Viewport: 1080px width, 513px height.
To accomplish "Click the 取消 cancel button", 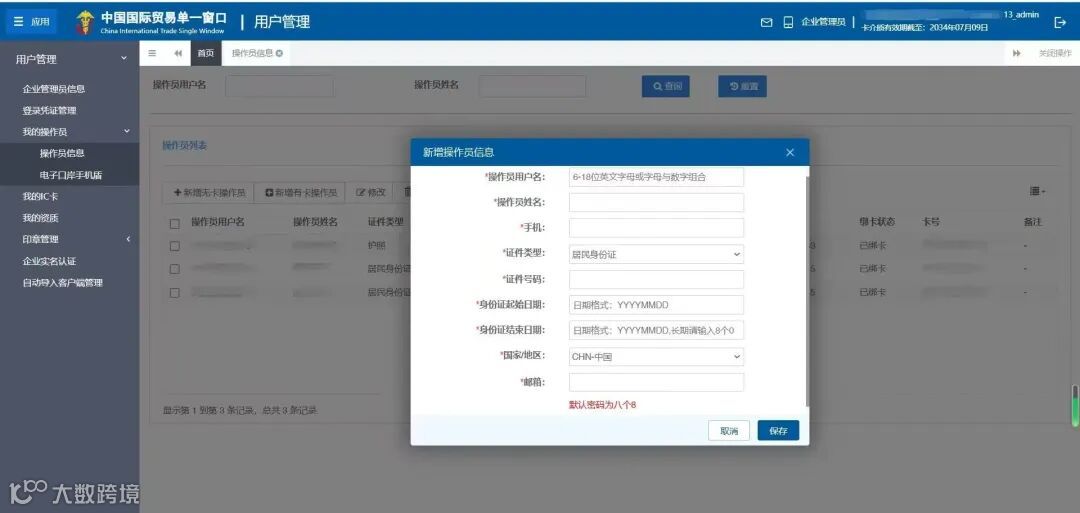I will [729, 430].
